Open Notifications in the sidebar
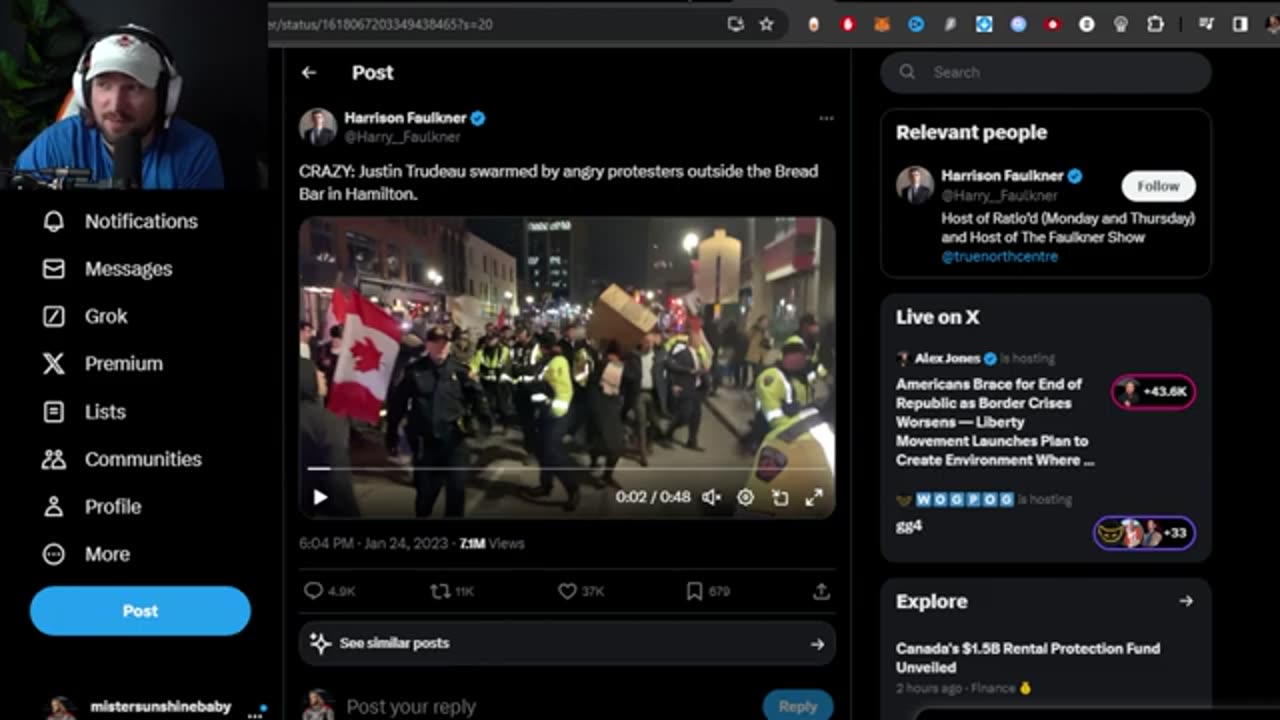The width and height of the screenshot is (1280, 720). point(120,221)
